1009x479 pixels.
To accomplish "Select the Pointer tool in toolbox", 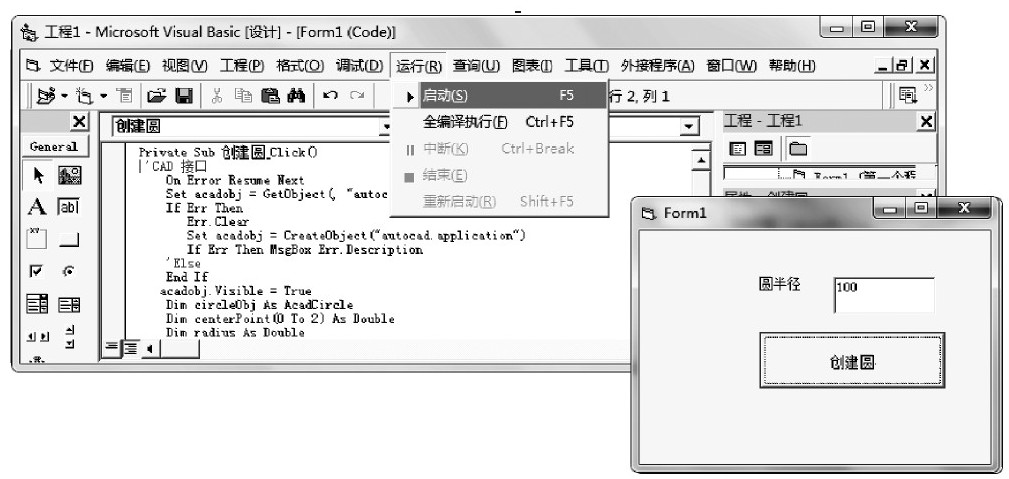I will pyautogui.click(x=38, y=175).
